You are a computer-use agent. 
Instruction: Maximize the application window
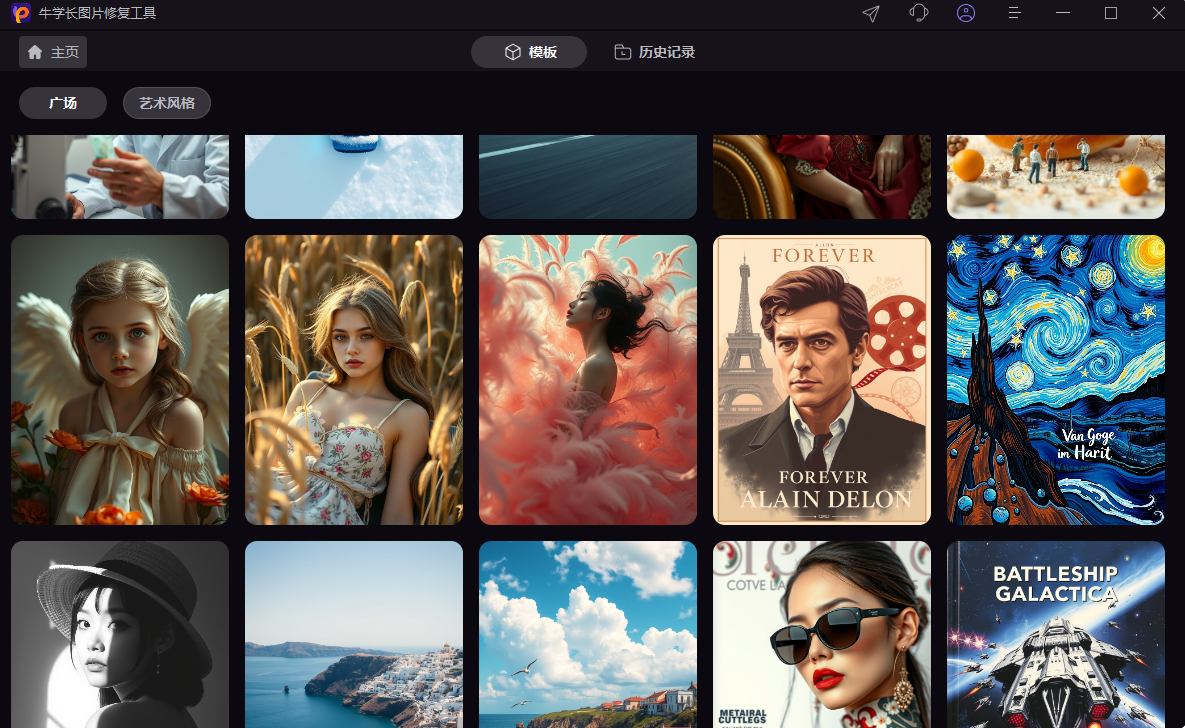click(x=1110, y=14)
